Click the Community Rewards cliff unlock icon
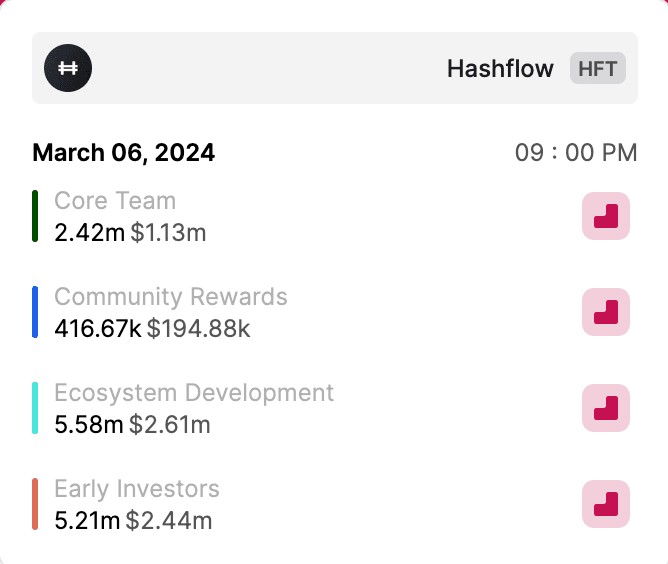Image resolution: width=668 pixels, height=564 pixels. [606, 312]
